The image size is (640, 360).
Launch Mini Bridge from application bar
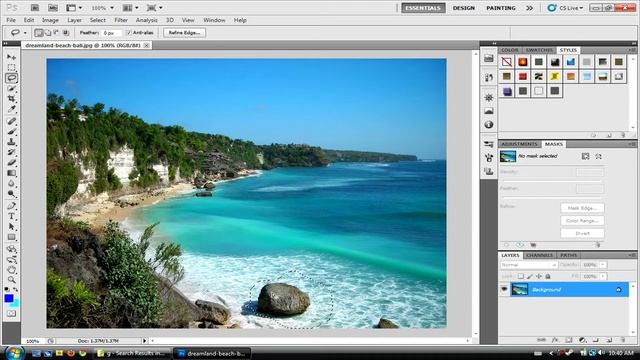tap(53, 8)
